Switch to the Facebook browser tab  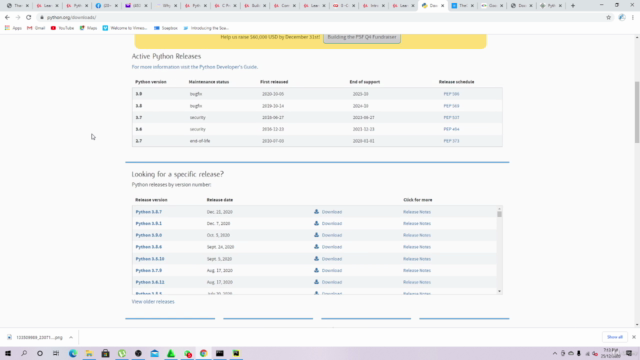coord(106,6)
